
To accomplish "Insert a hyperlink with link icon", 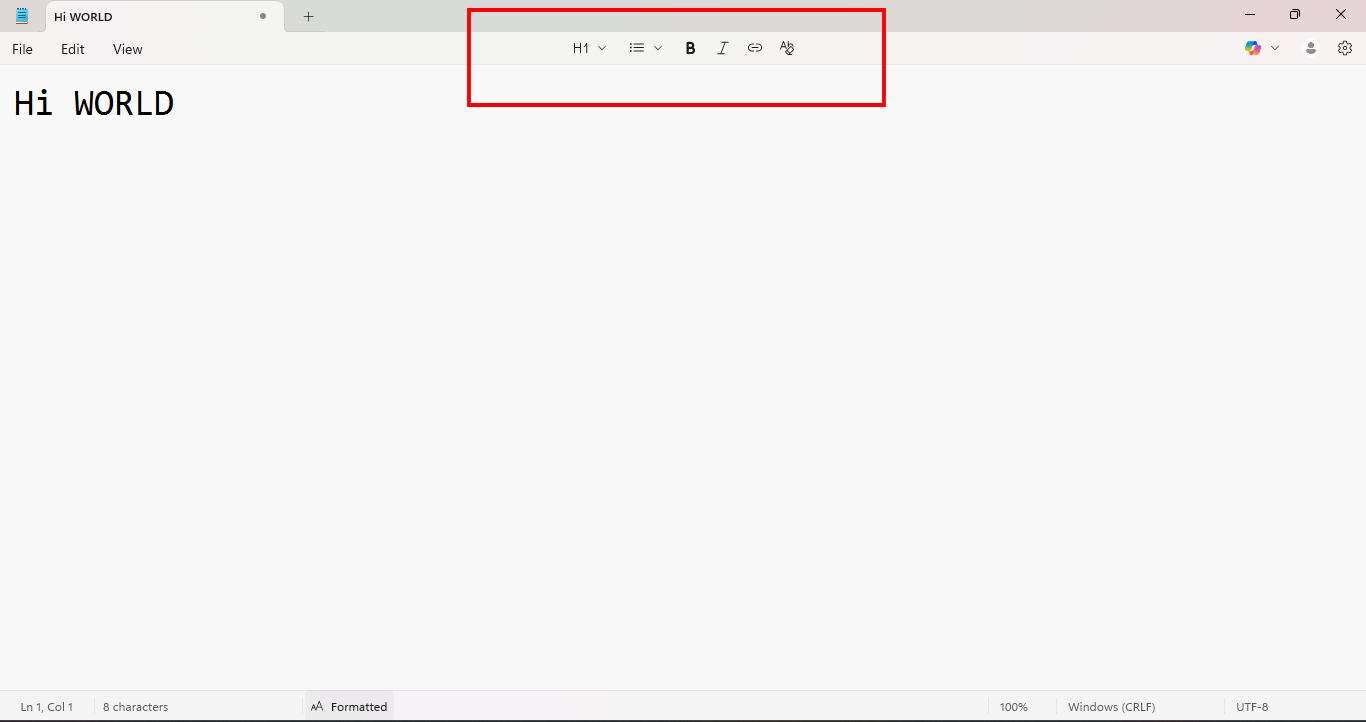I will point(755,48).
